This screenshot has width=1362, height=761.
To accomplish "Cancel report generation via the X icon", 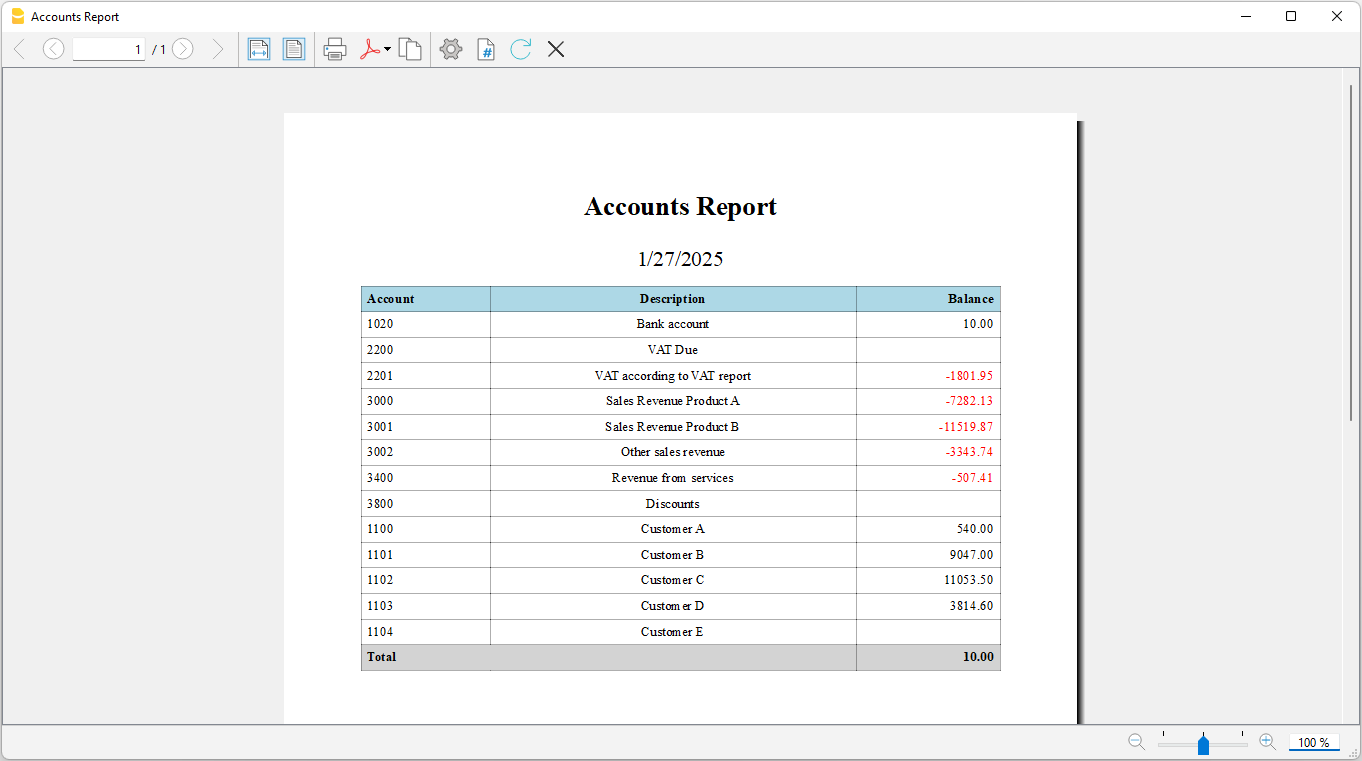I will pos(555,48).
